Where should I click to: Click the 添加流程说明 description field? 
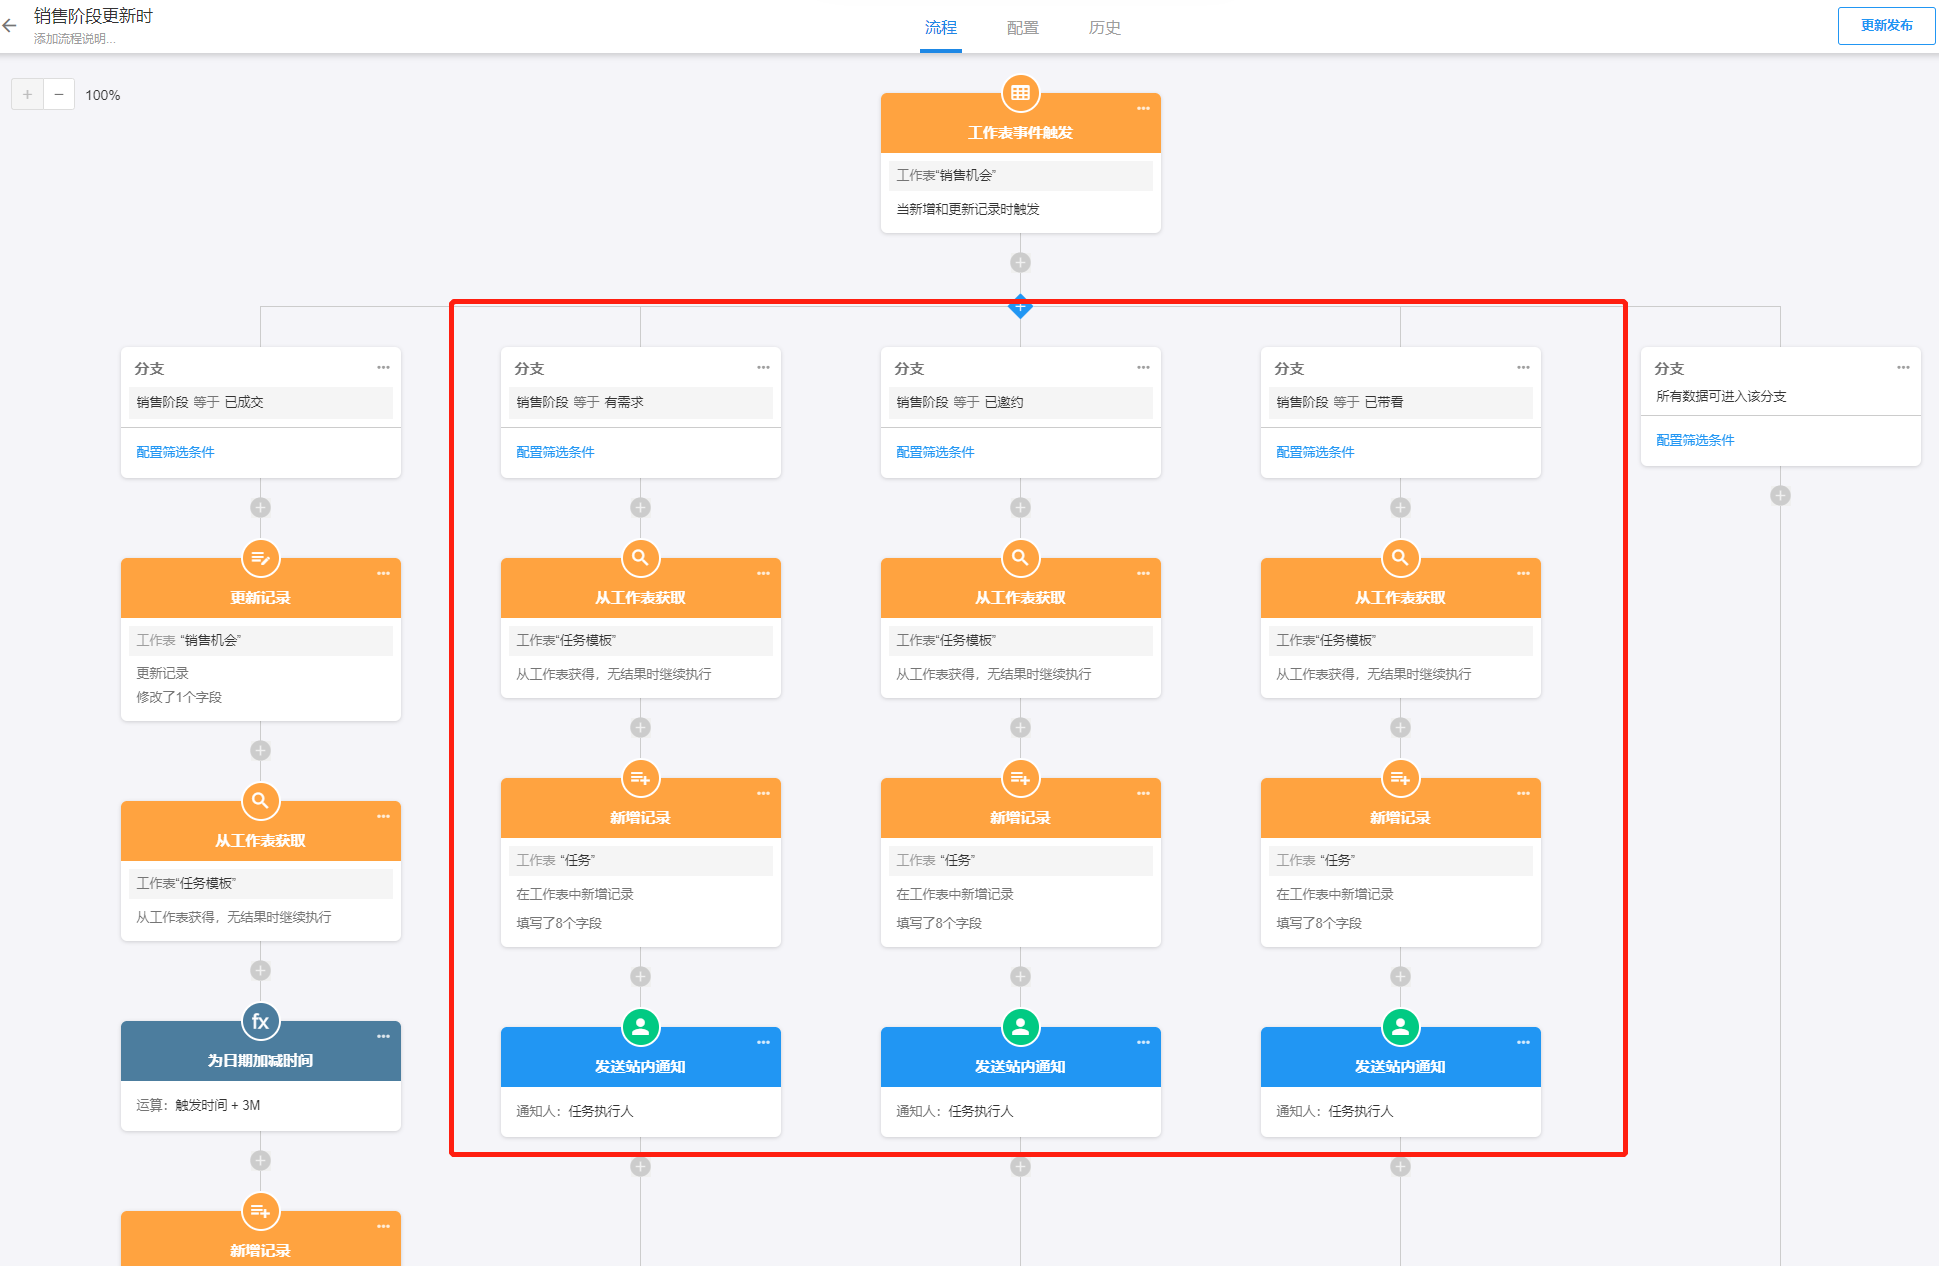pos(74,39)
